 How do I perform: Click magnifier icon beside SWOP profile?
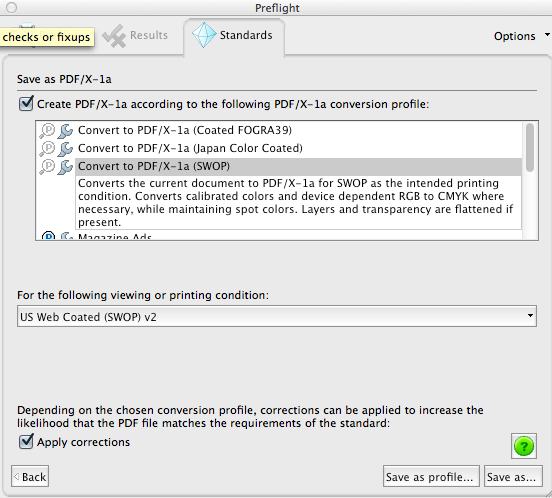pos(48,167)
